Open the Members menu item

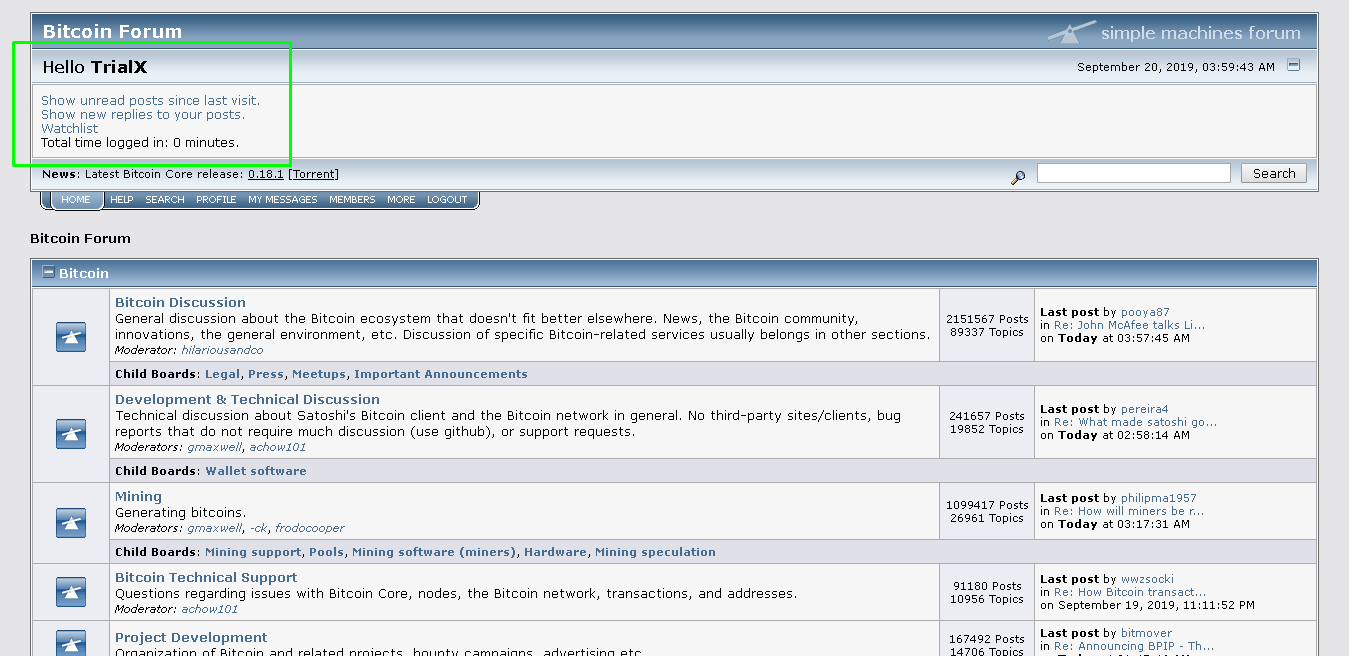(x=352, y=200)
